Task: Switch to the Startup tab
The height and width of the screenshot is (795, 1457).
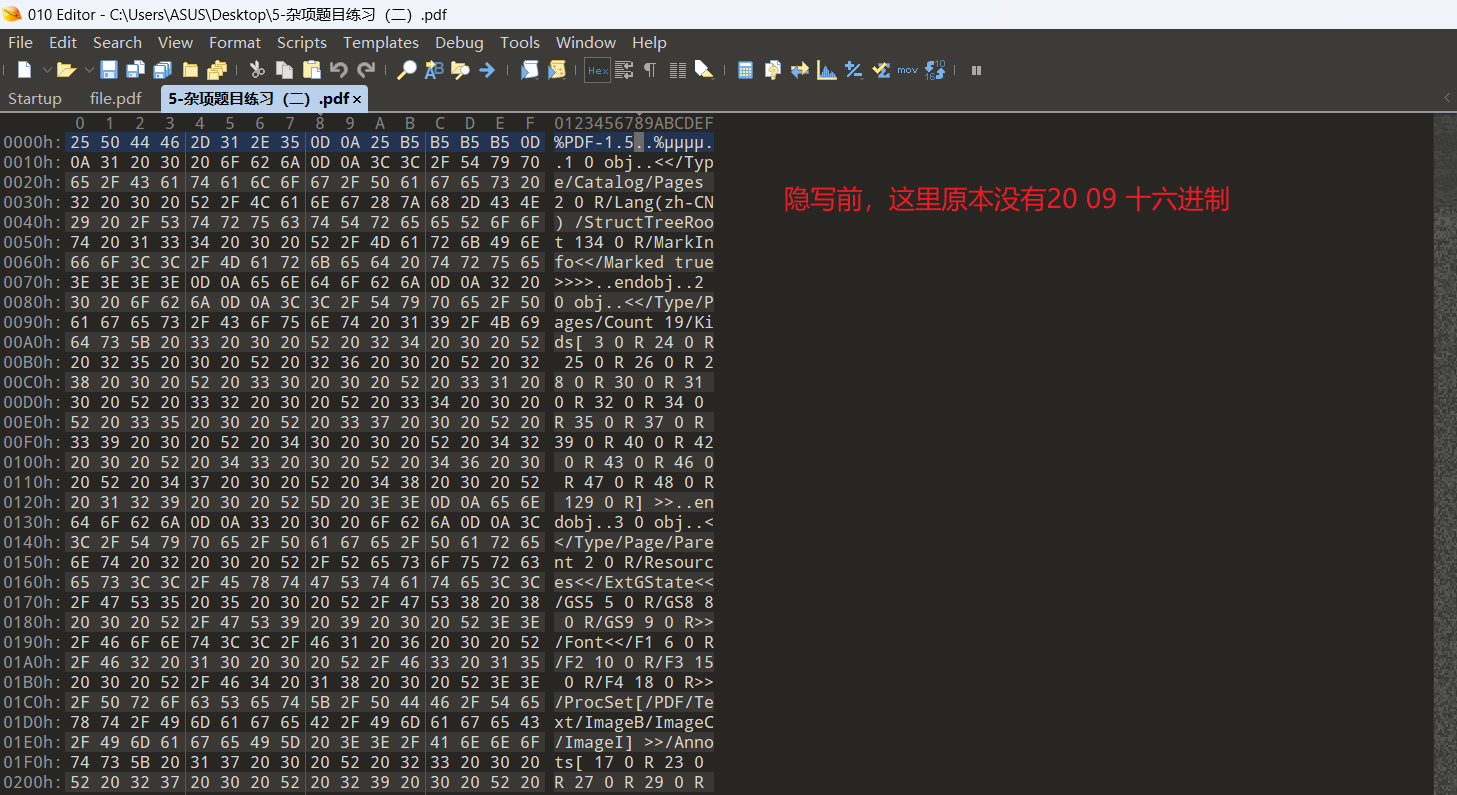Action: click(34, 99)
